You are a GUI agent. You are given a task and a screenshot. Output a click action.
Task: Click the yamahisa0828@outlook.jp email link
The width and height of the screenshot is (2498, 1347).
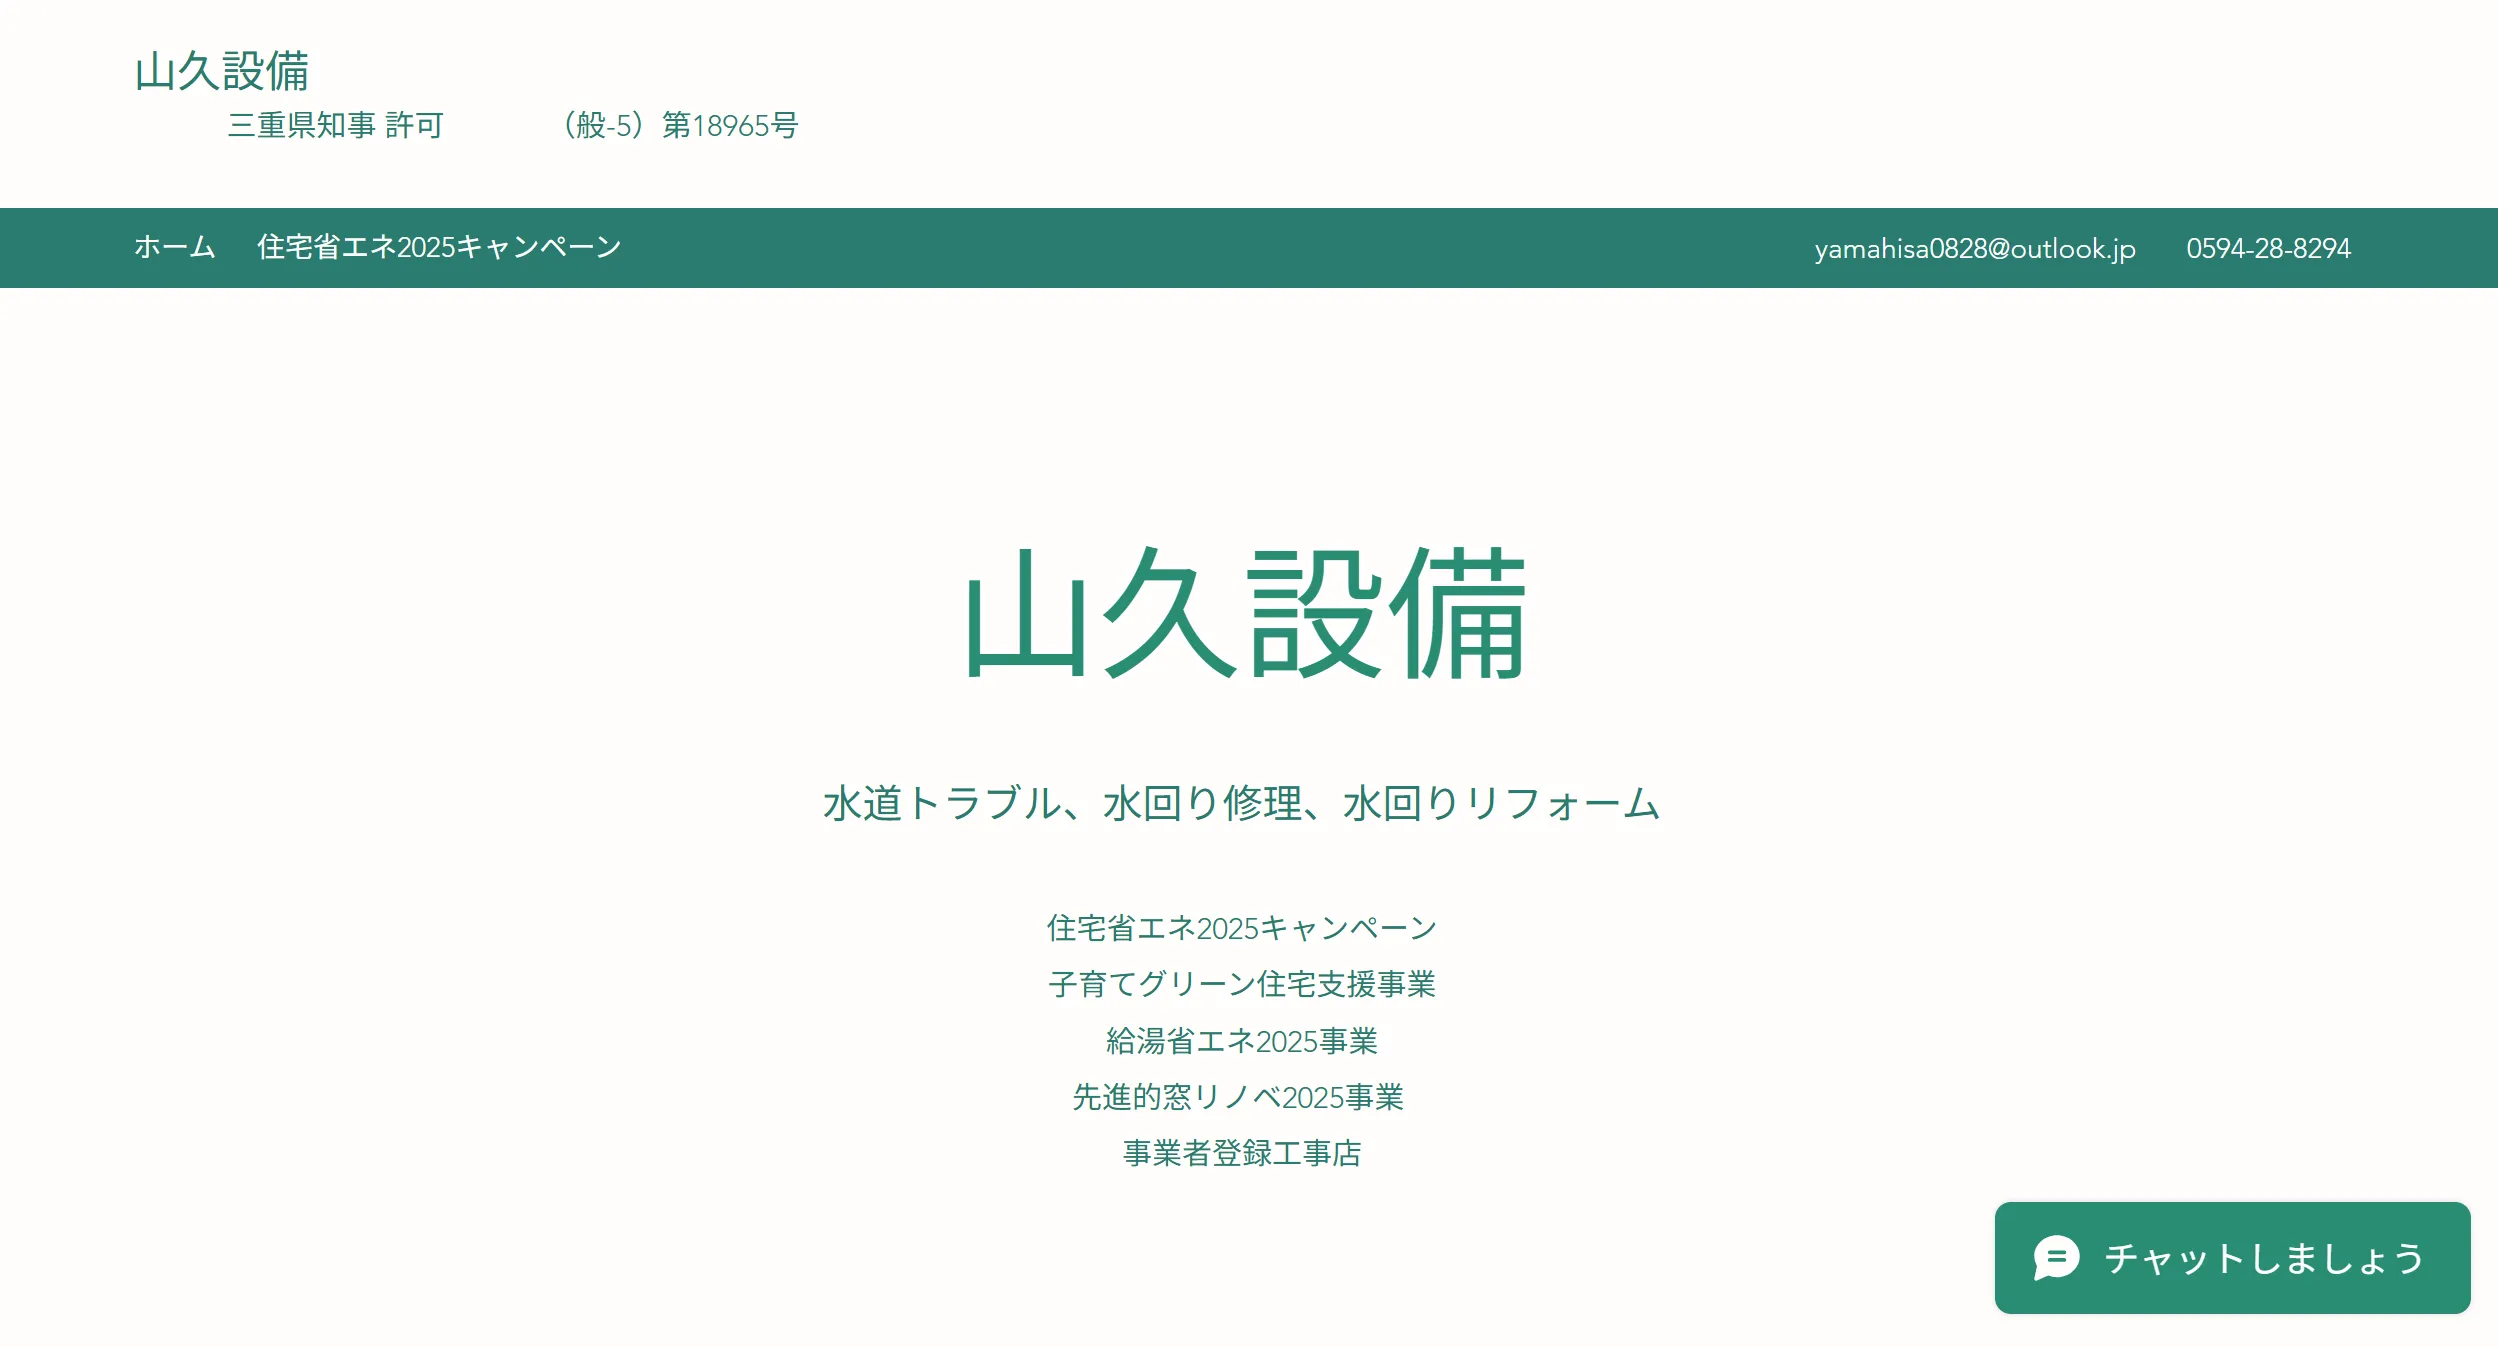click(x=1975, y=248)
